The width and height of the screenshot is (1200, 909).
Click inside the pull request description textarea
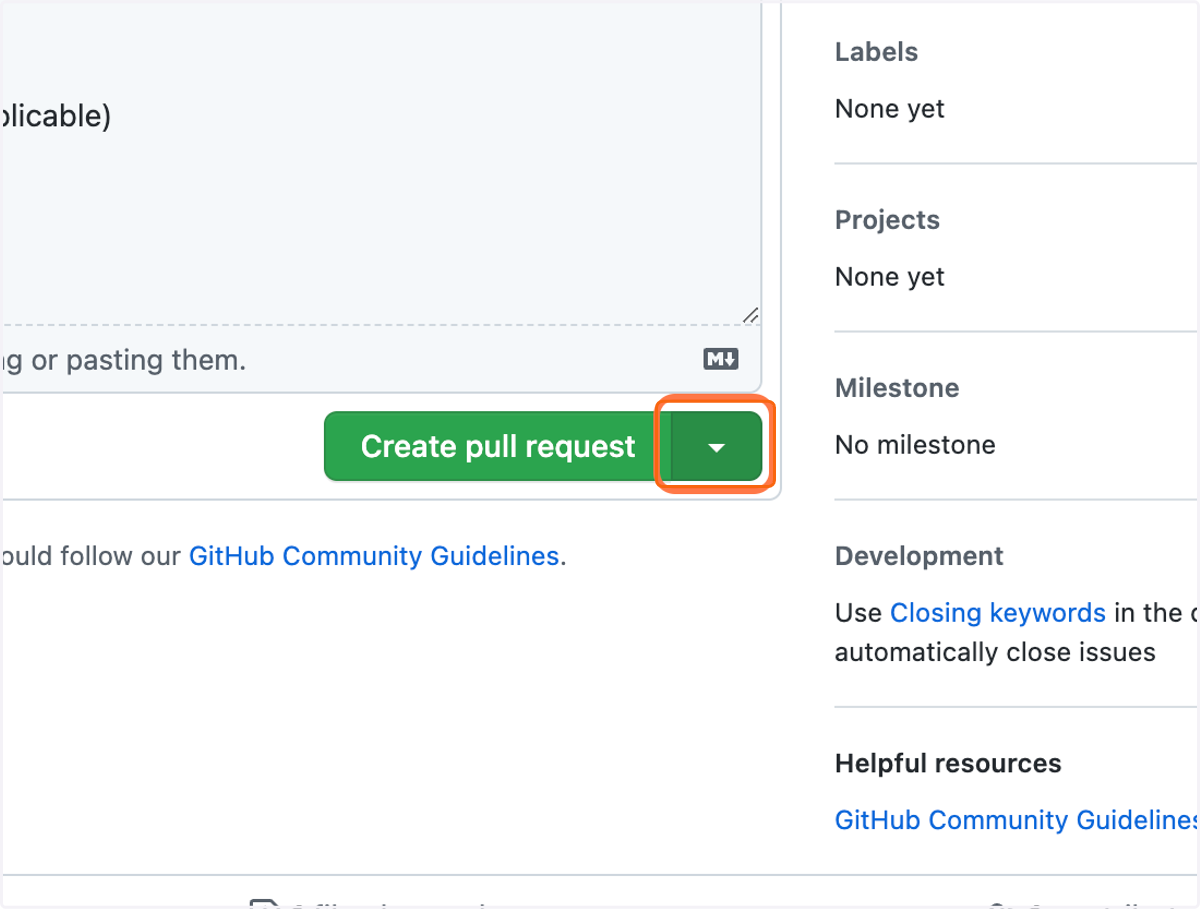[380, 165]
